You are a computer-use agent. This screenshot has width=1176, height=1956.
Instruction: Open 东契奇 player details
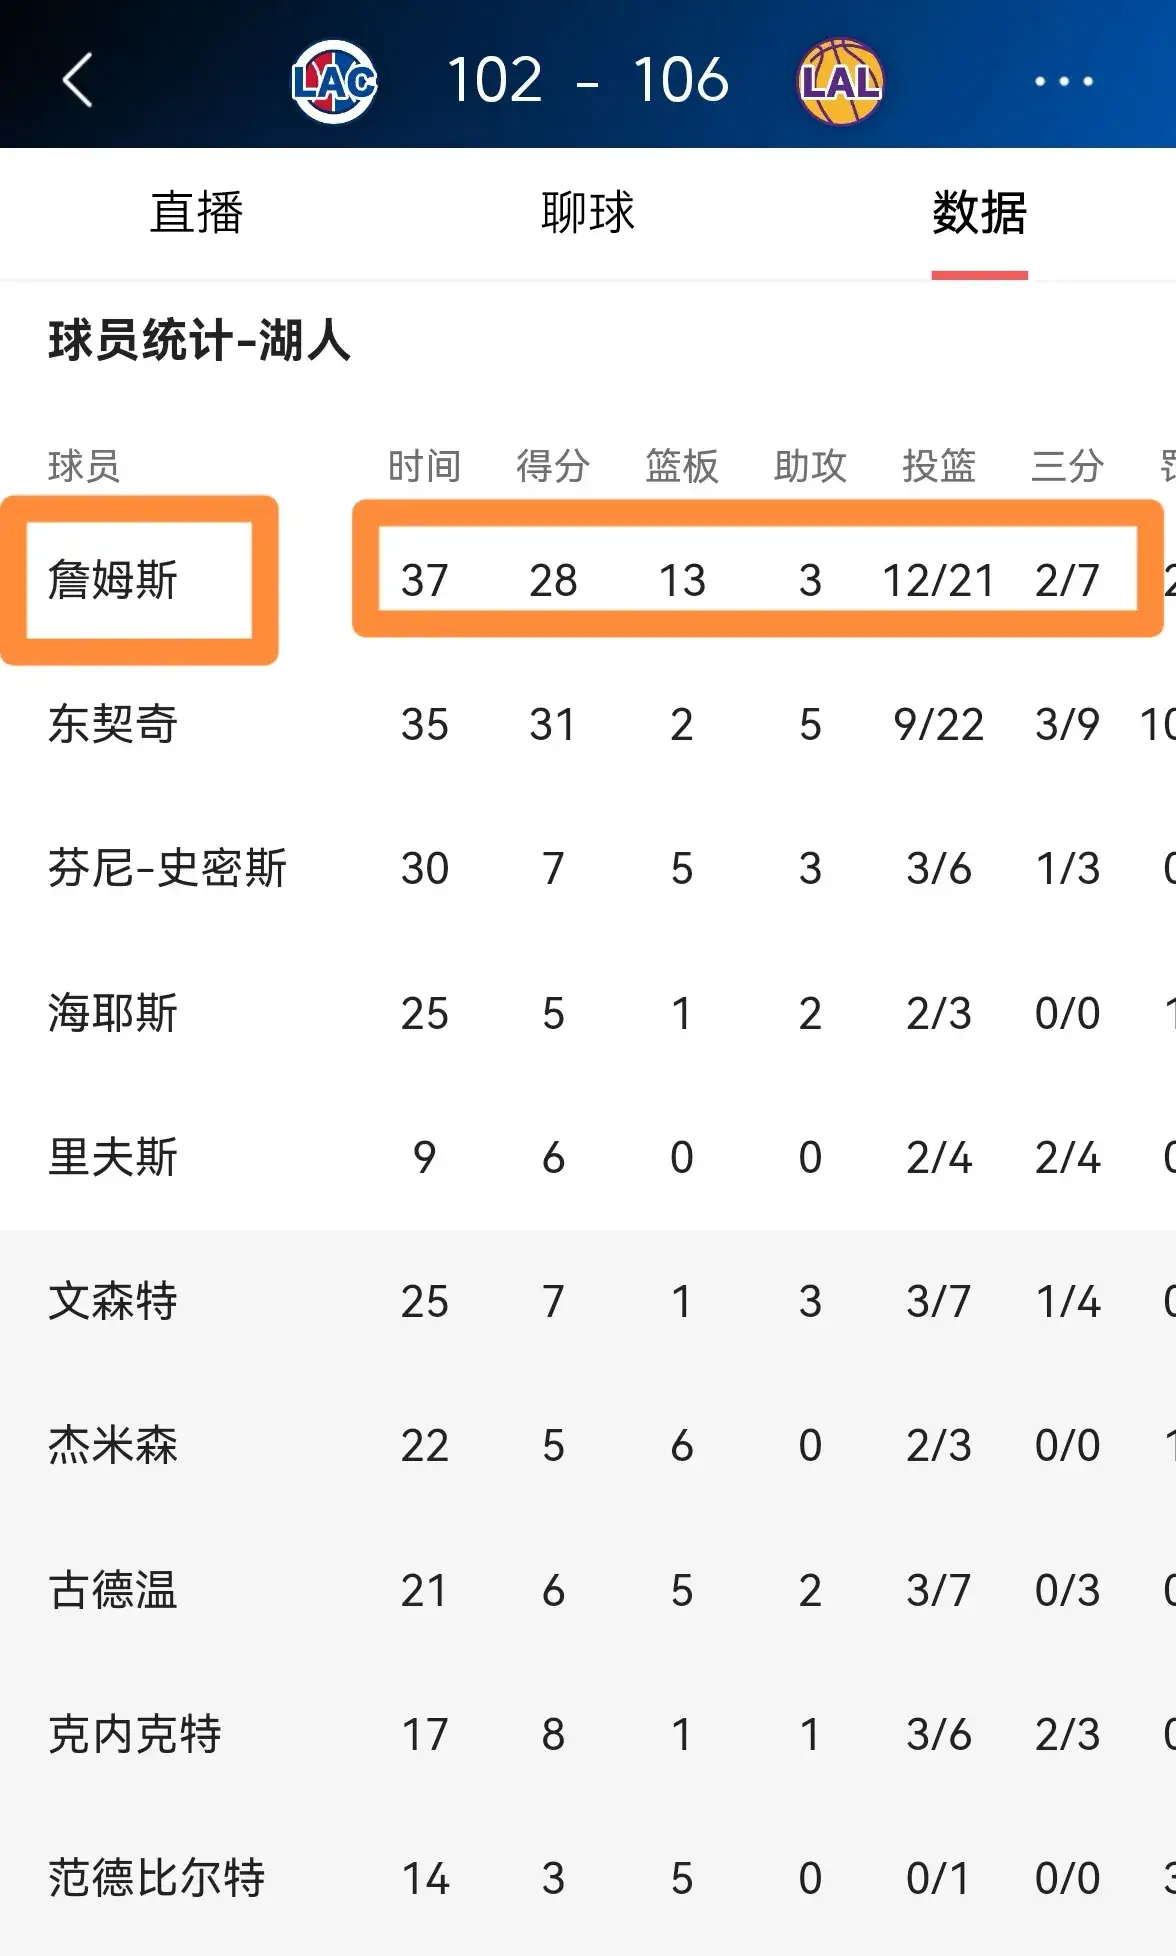click(113, 724)
